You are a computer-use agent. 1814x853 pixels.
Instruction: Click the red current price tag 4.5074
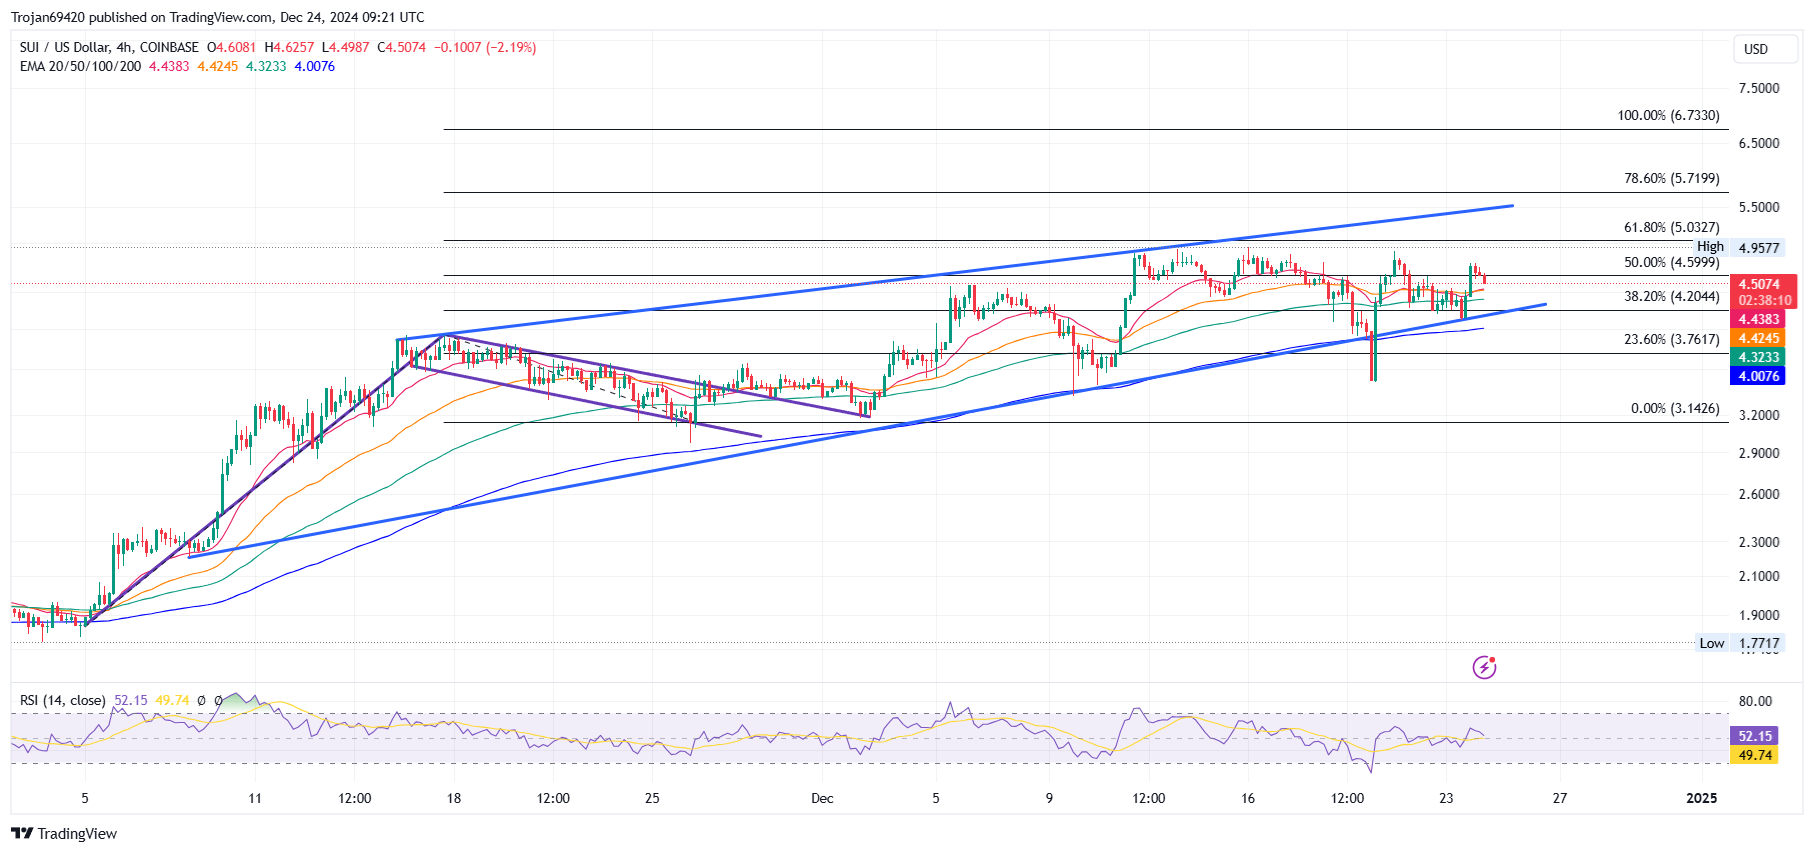(x=1759, y=284)
